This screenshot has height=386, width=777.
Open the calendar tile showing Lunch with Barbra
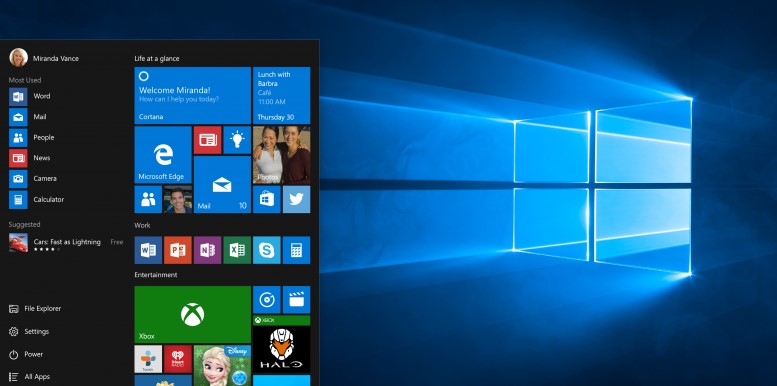(281, 95)
